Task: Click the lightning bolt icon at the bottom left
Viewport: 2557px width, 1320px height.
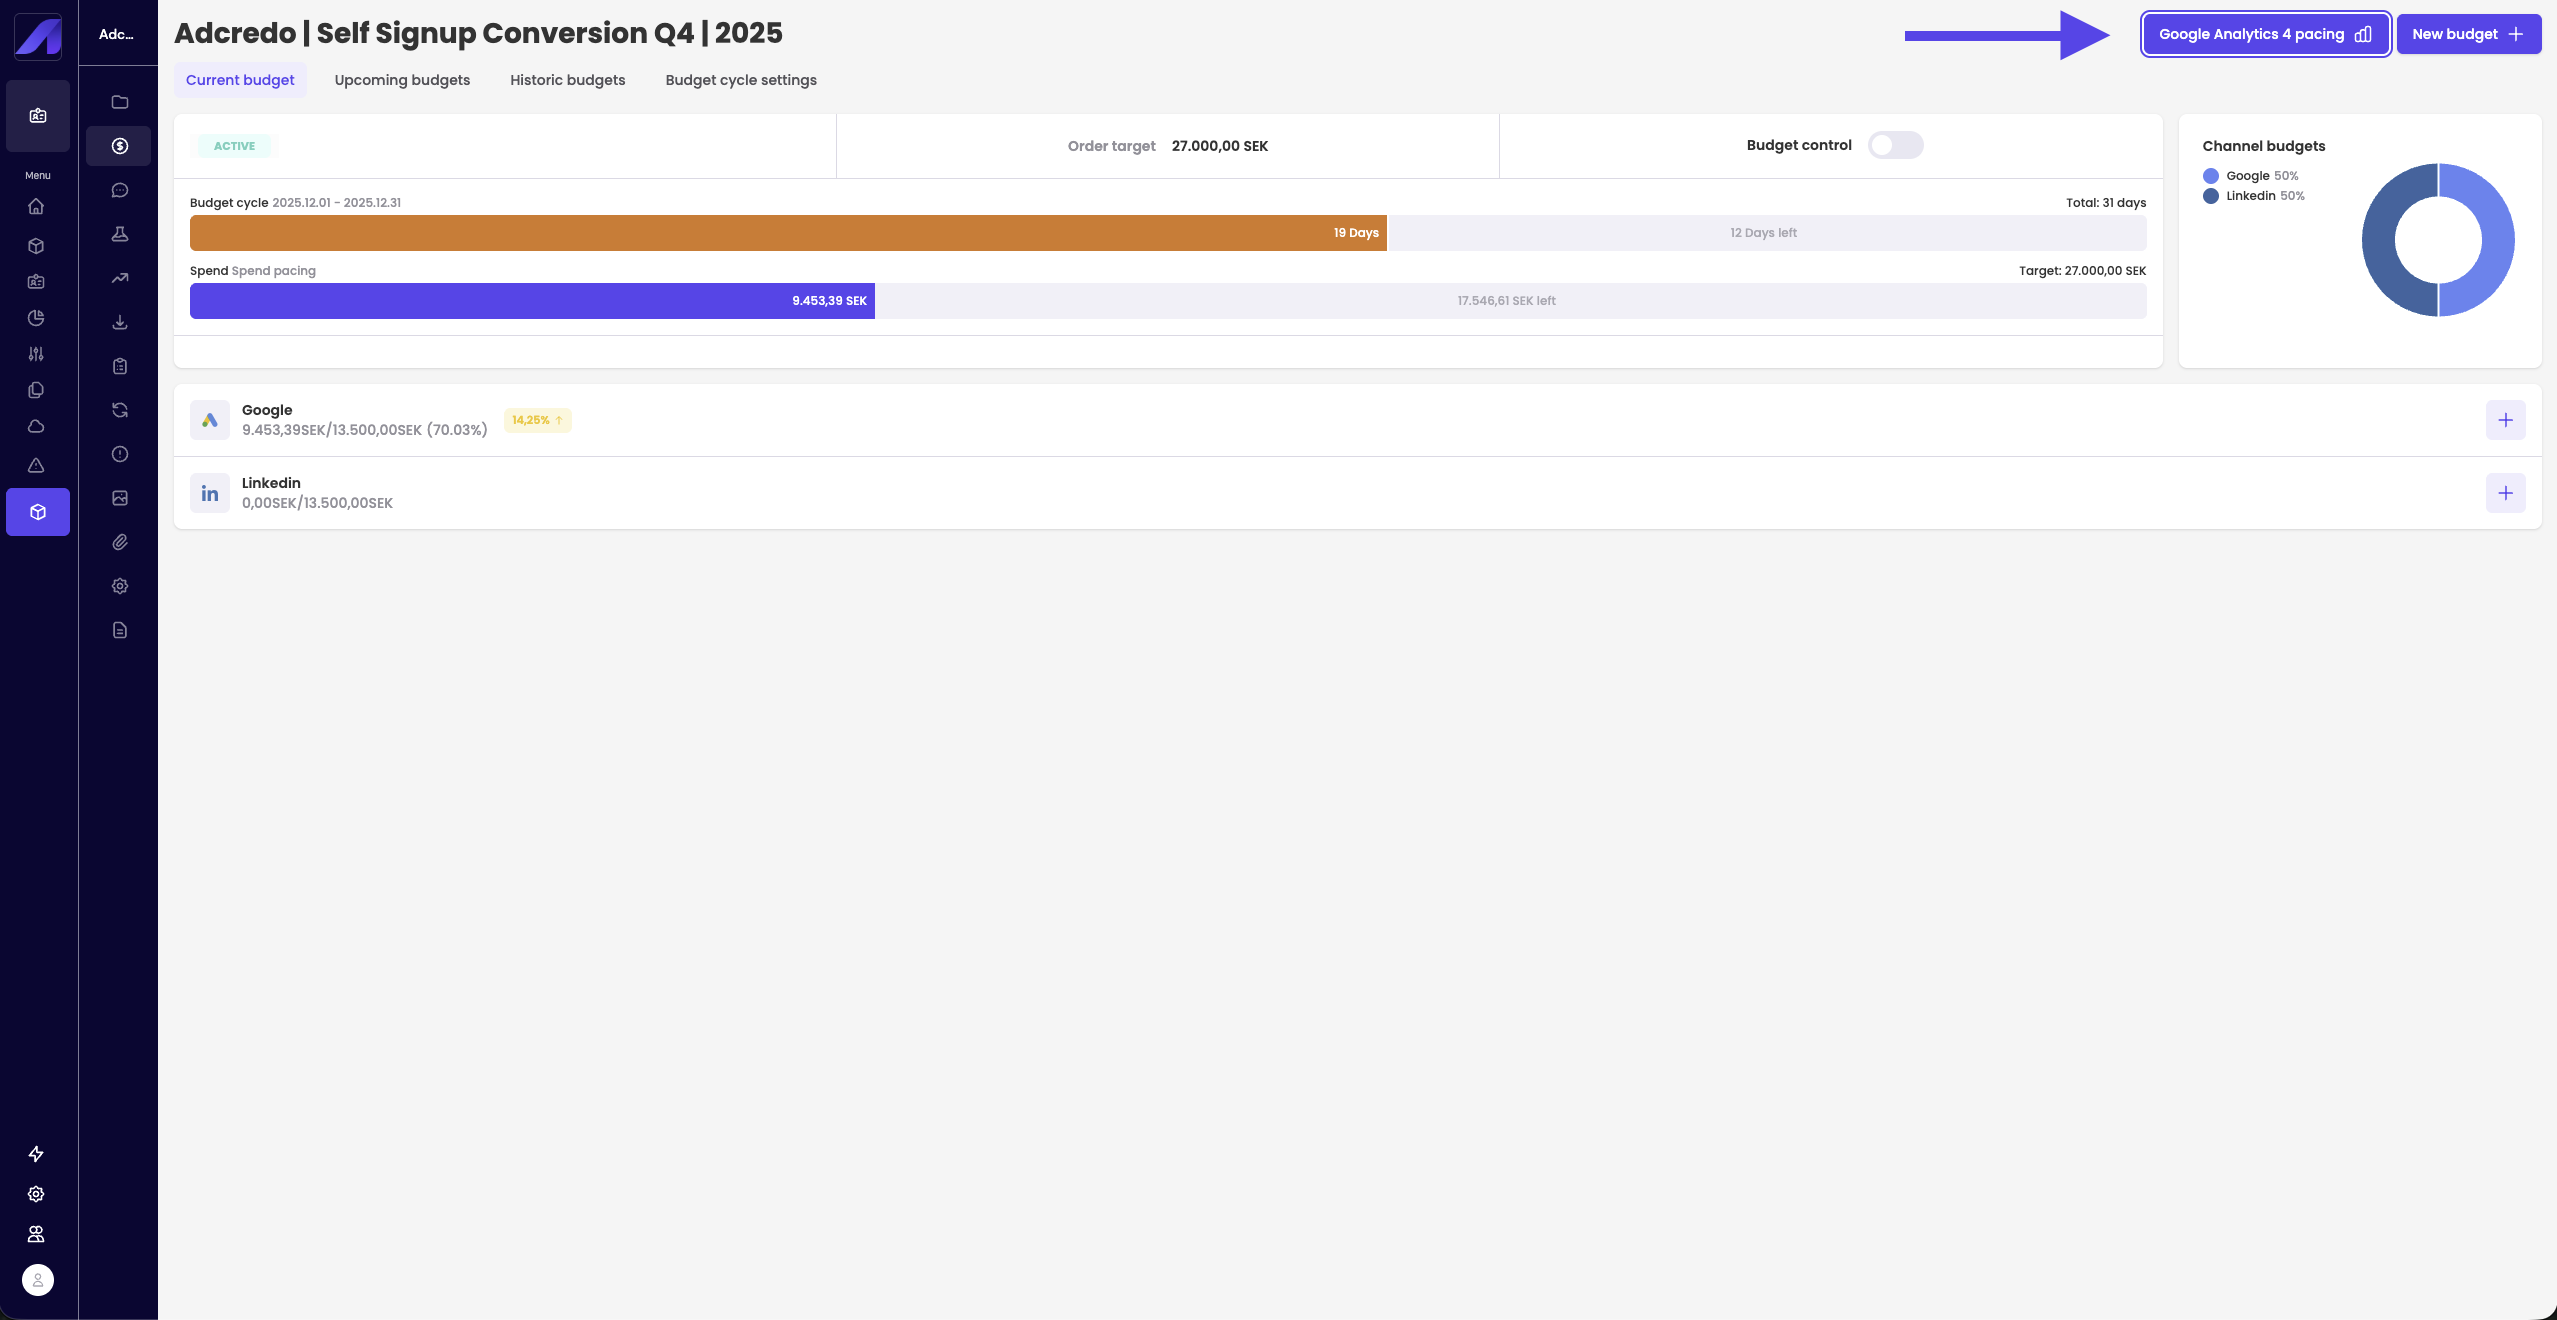Action: (36, 1154)
